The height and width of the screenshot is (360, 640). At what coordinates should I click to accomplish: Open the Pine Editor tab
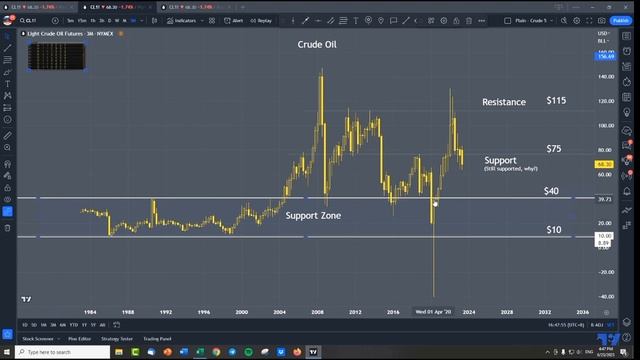click(80, 339)
